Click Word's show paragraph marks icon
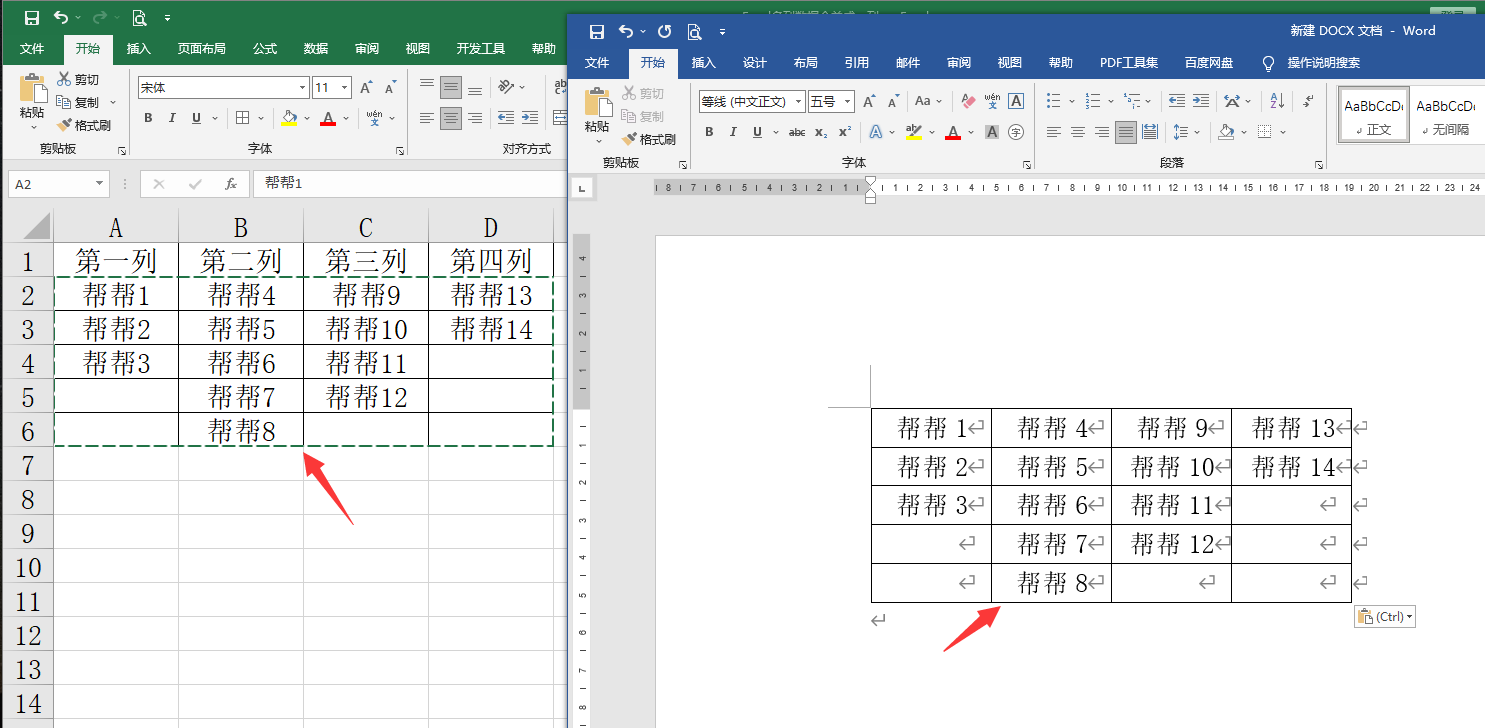 point(1307,101)
